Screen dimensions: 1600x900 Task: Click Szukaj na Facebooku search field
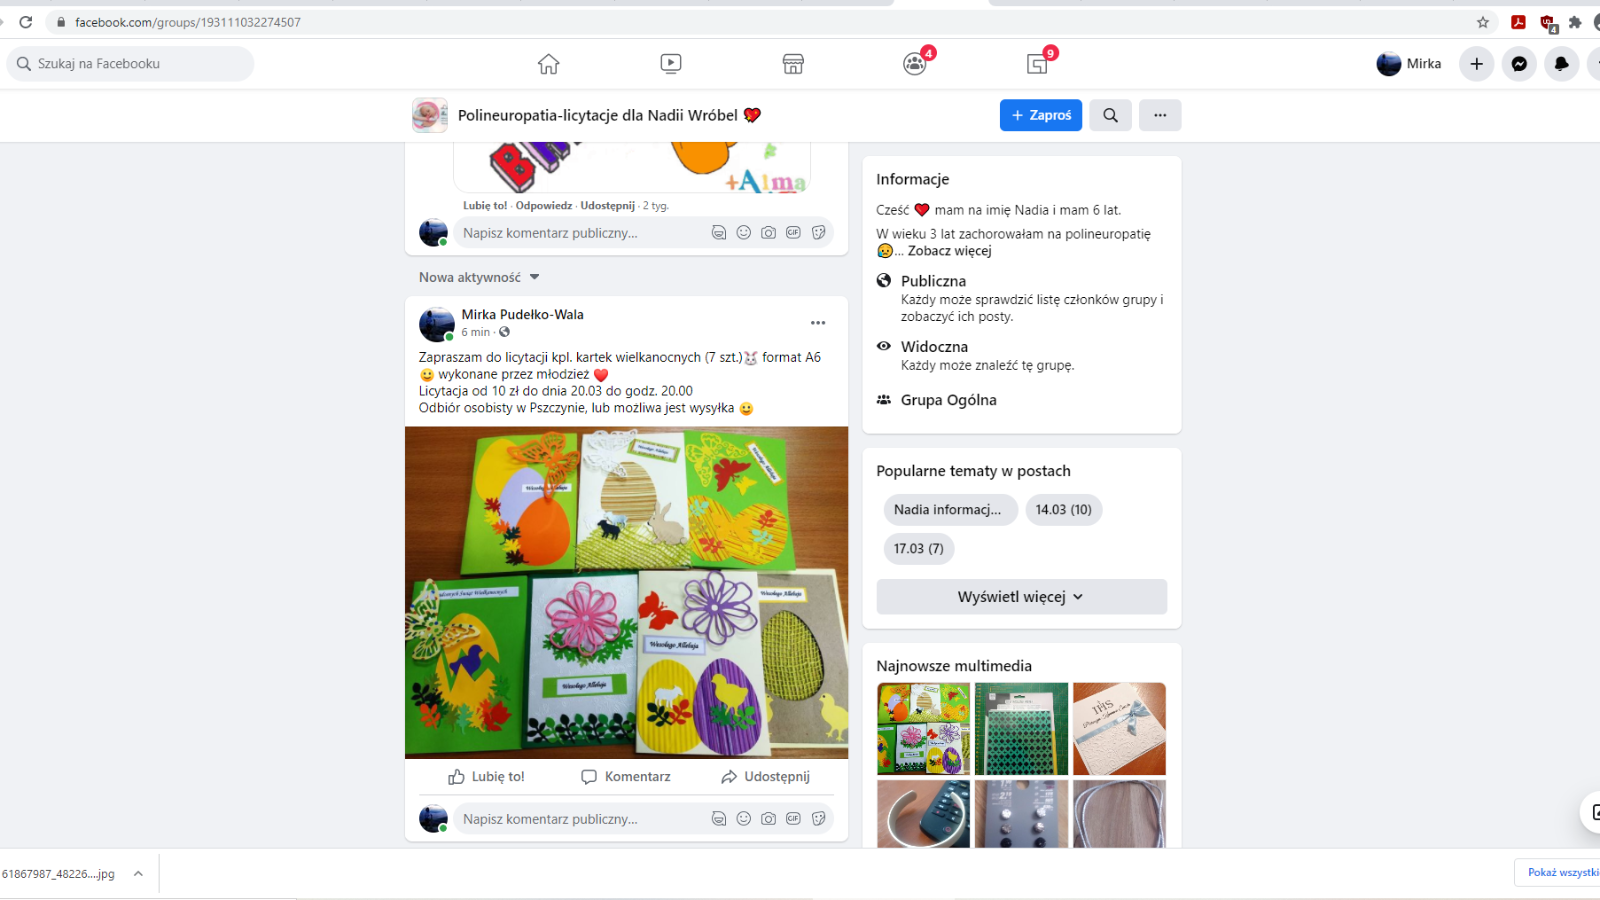click(131, 64)
